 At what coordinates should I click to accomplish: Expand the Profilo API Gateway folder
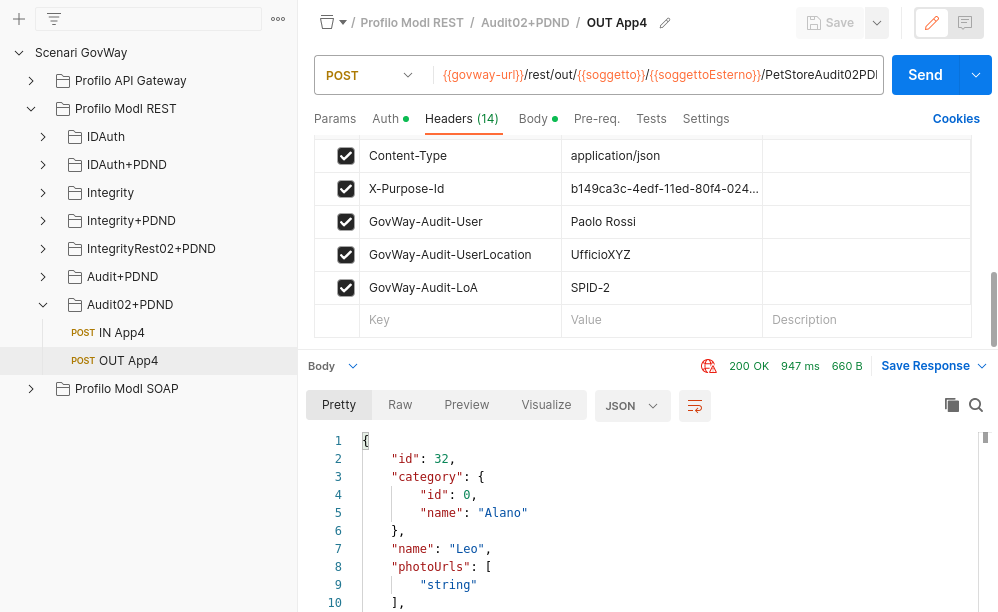pyautogui.click(x=31, y=81)
